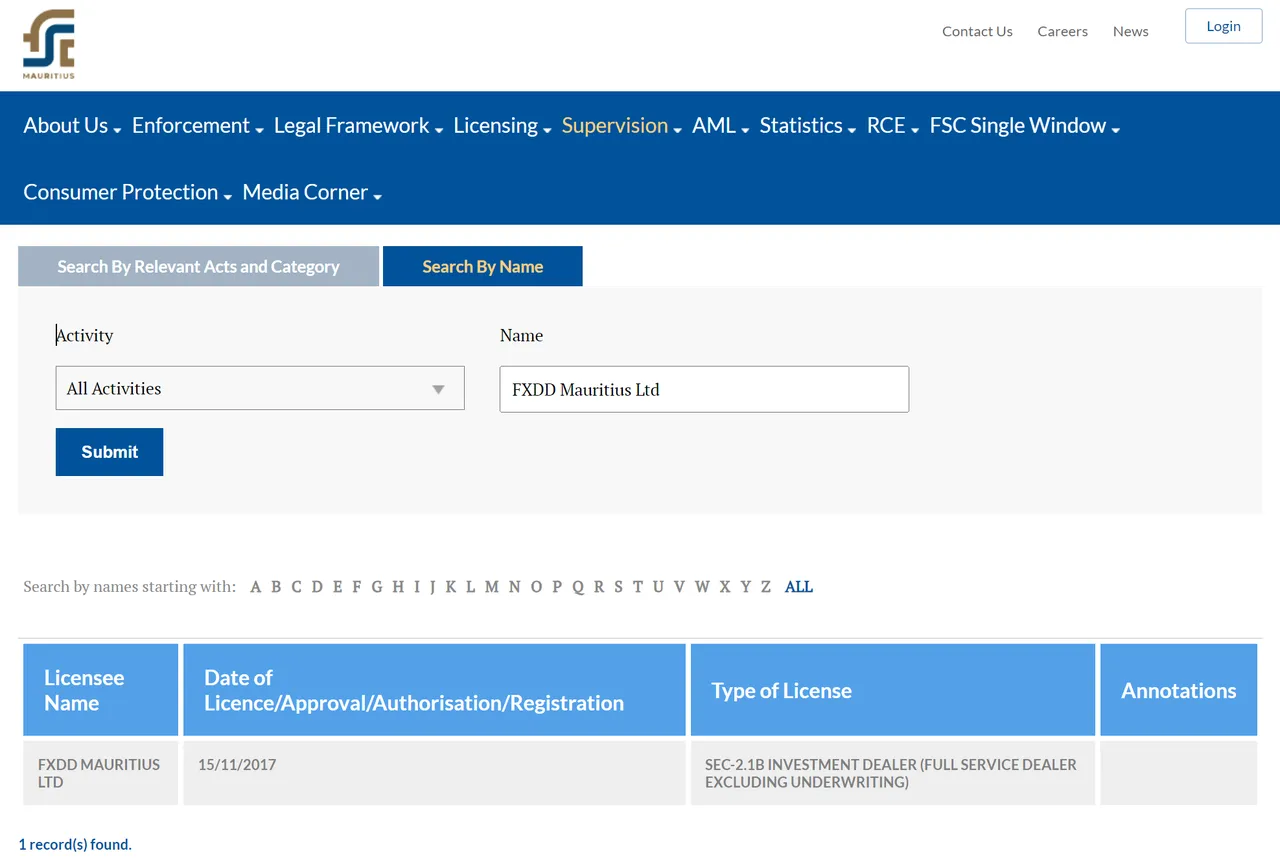Expand the Consumer Protection menu

[x=127, y=192]
